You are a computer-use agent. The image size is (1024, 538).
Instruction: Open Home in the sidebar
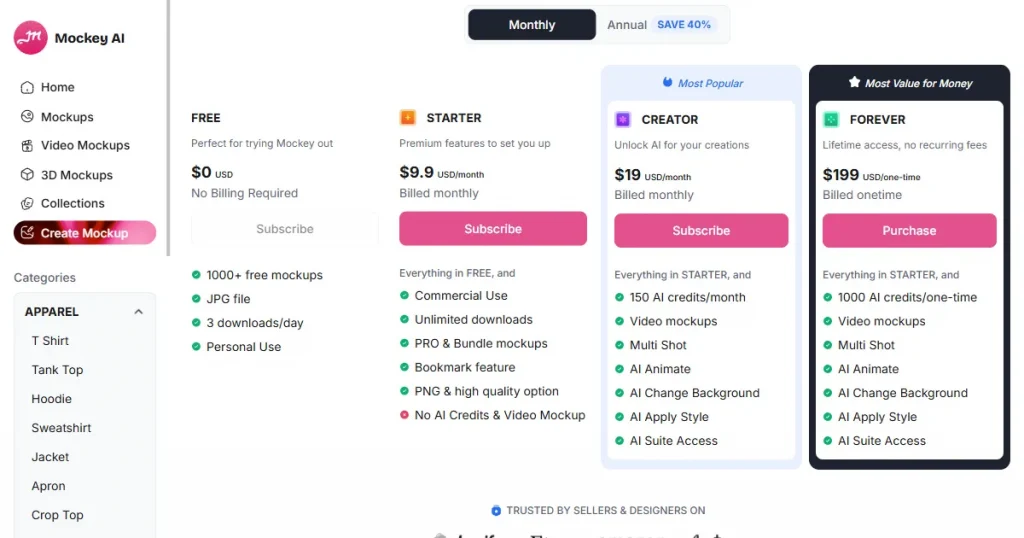pyautogui.click(x=57, y=87)
